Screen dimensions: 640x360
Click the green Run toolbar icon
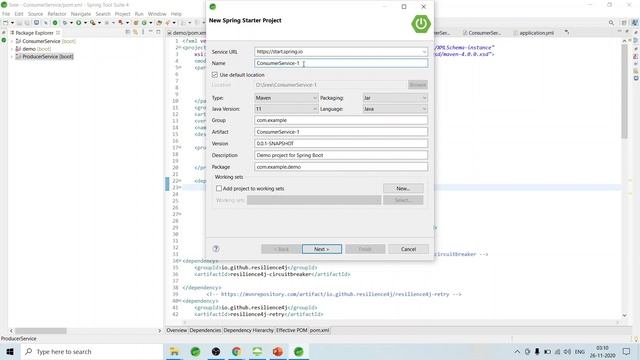point(79,23)
